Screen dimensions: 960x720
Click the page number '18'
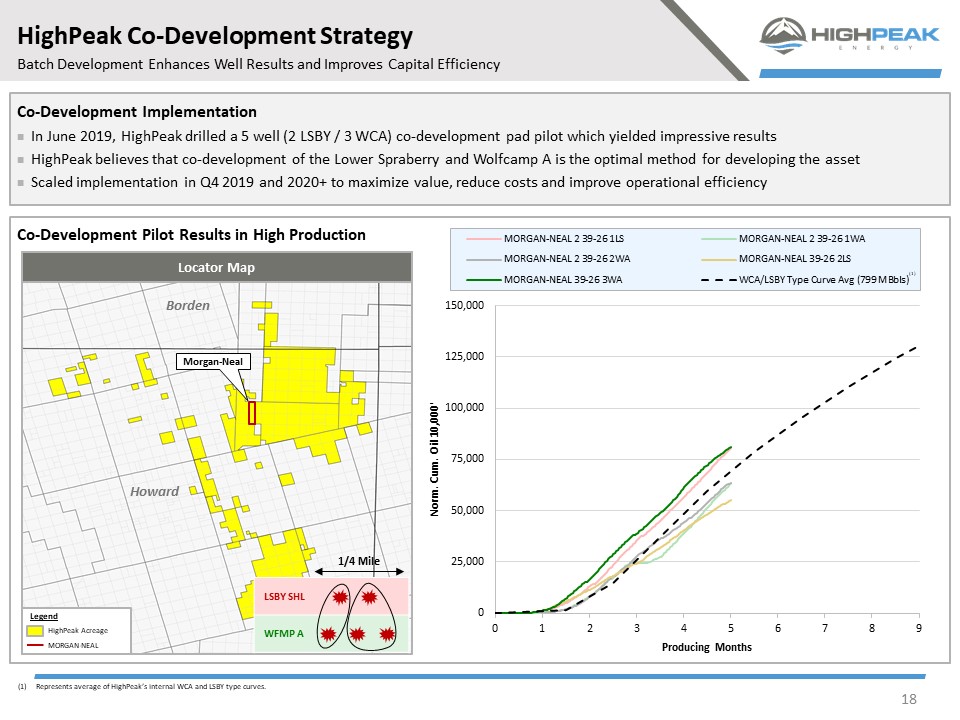pos(909,699)
